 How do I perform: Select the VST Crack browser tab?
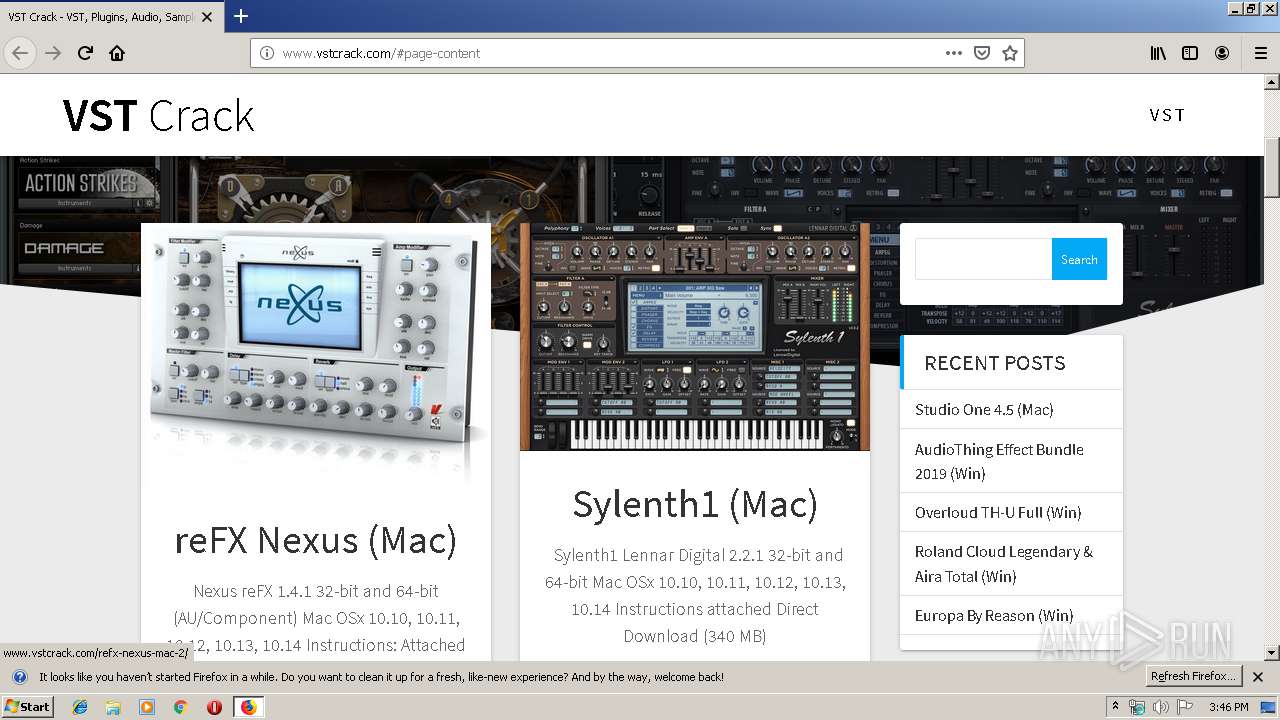110,16
